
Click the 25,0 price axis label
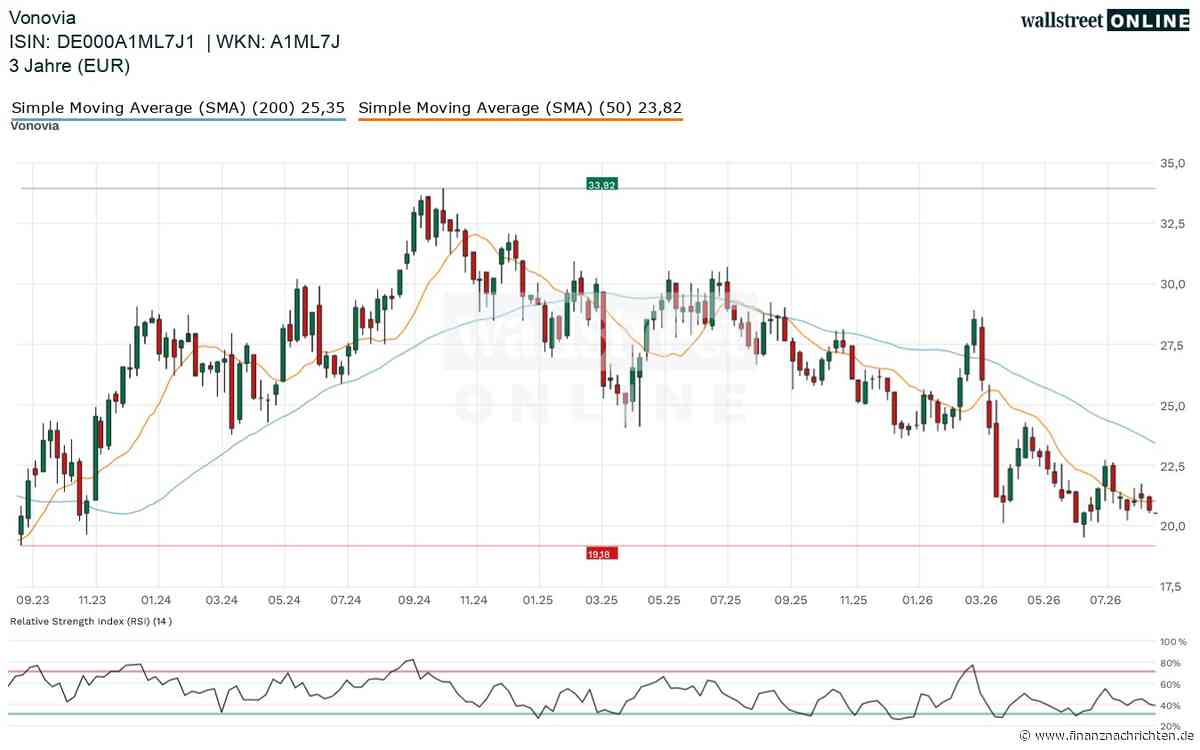[1172, 406]
